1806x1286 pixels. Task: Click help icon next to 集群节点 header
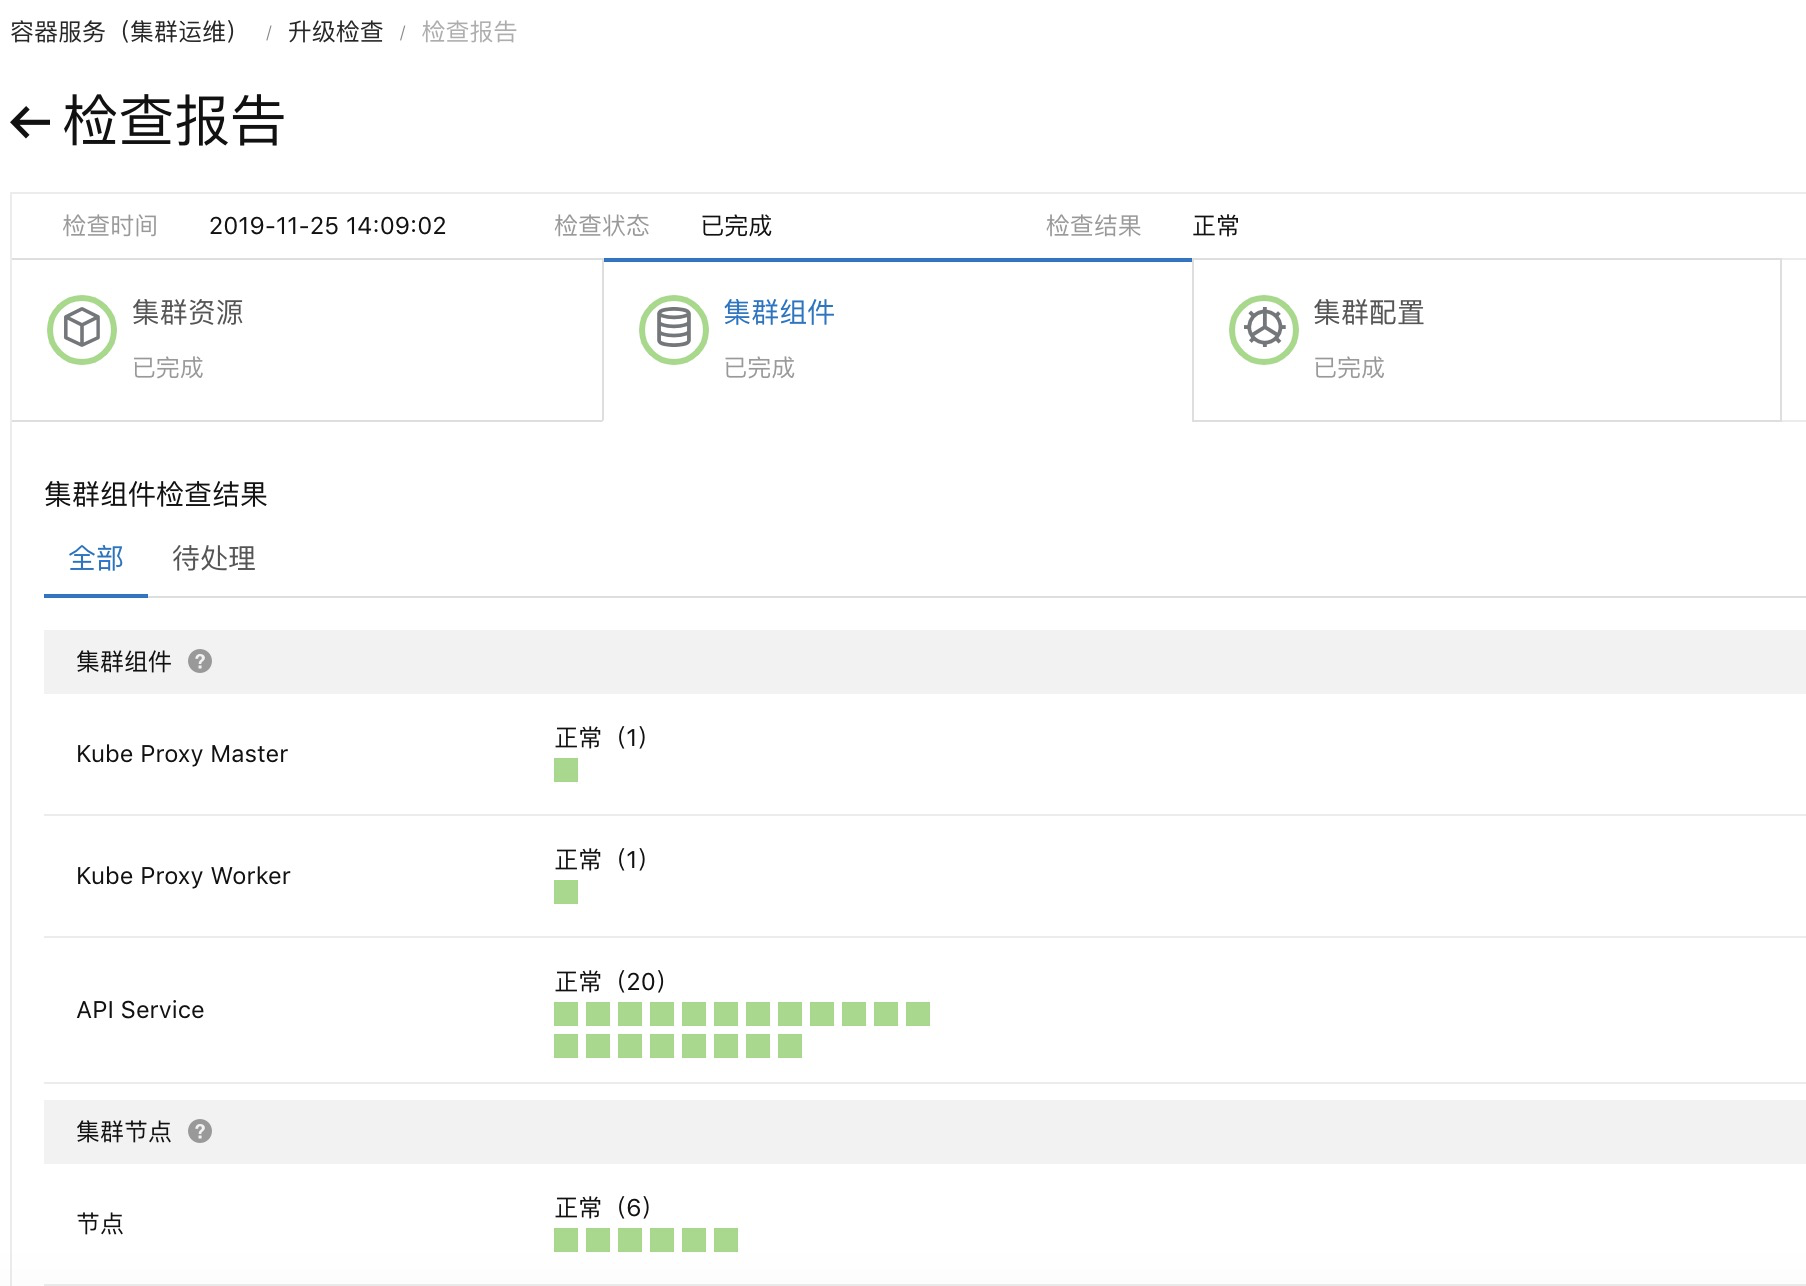200,1131
